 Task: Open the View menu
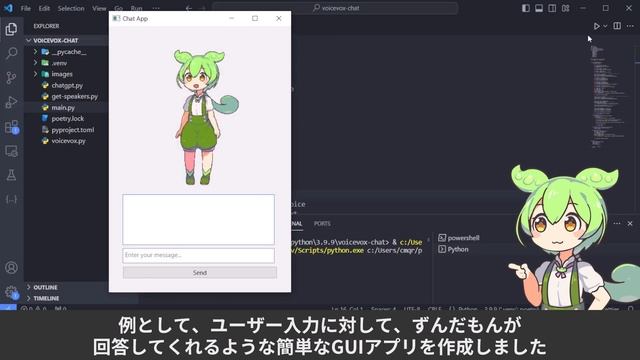click(99, 8)
